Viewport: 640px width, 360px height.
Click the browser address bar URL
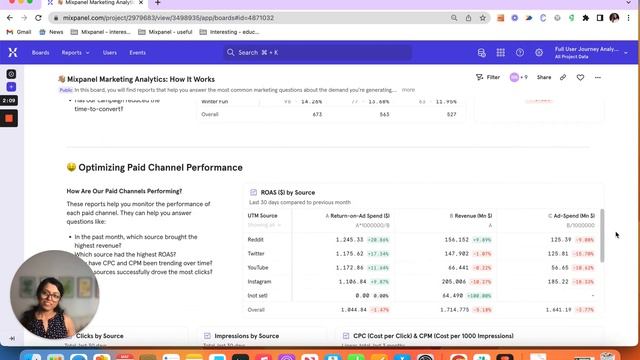pos(168,18)
